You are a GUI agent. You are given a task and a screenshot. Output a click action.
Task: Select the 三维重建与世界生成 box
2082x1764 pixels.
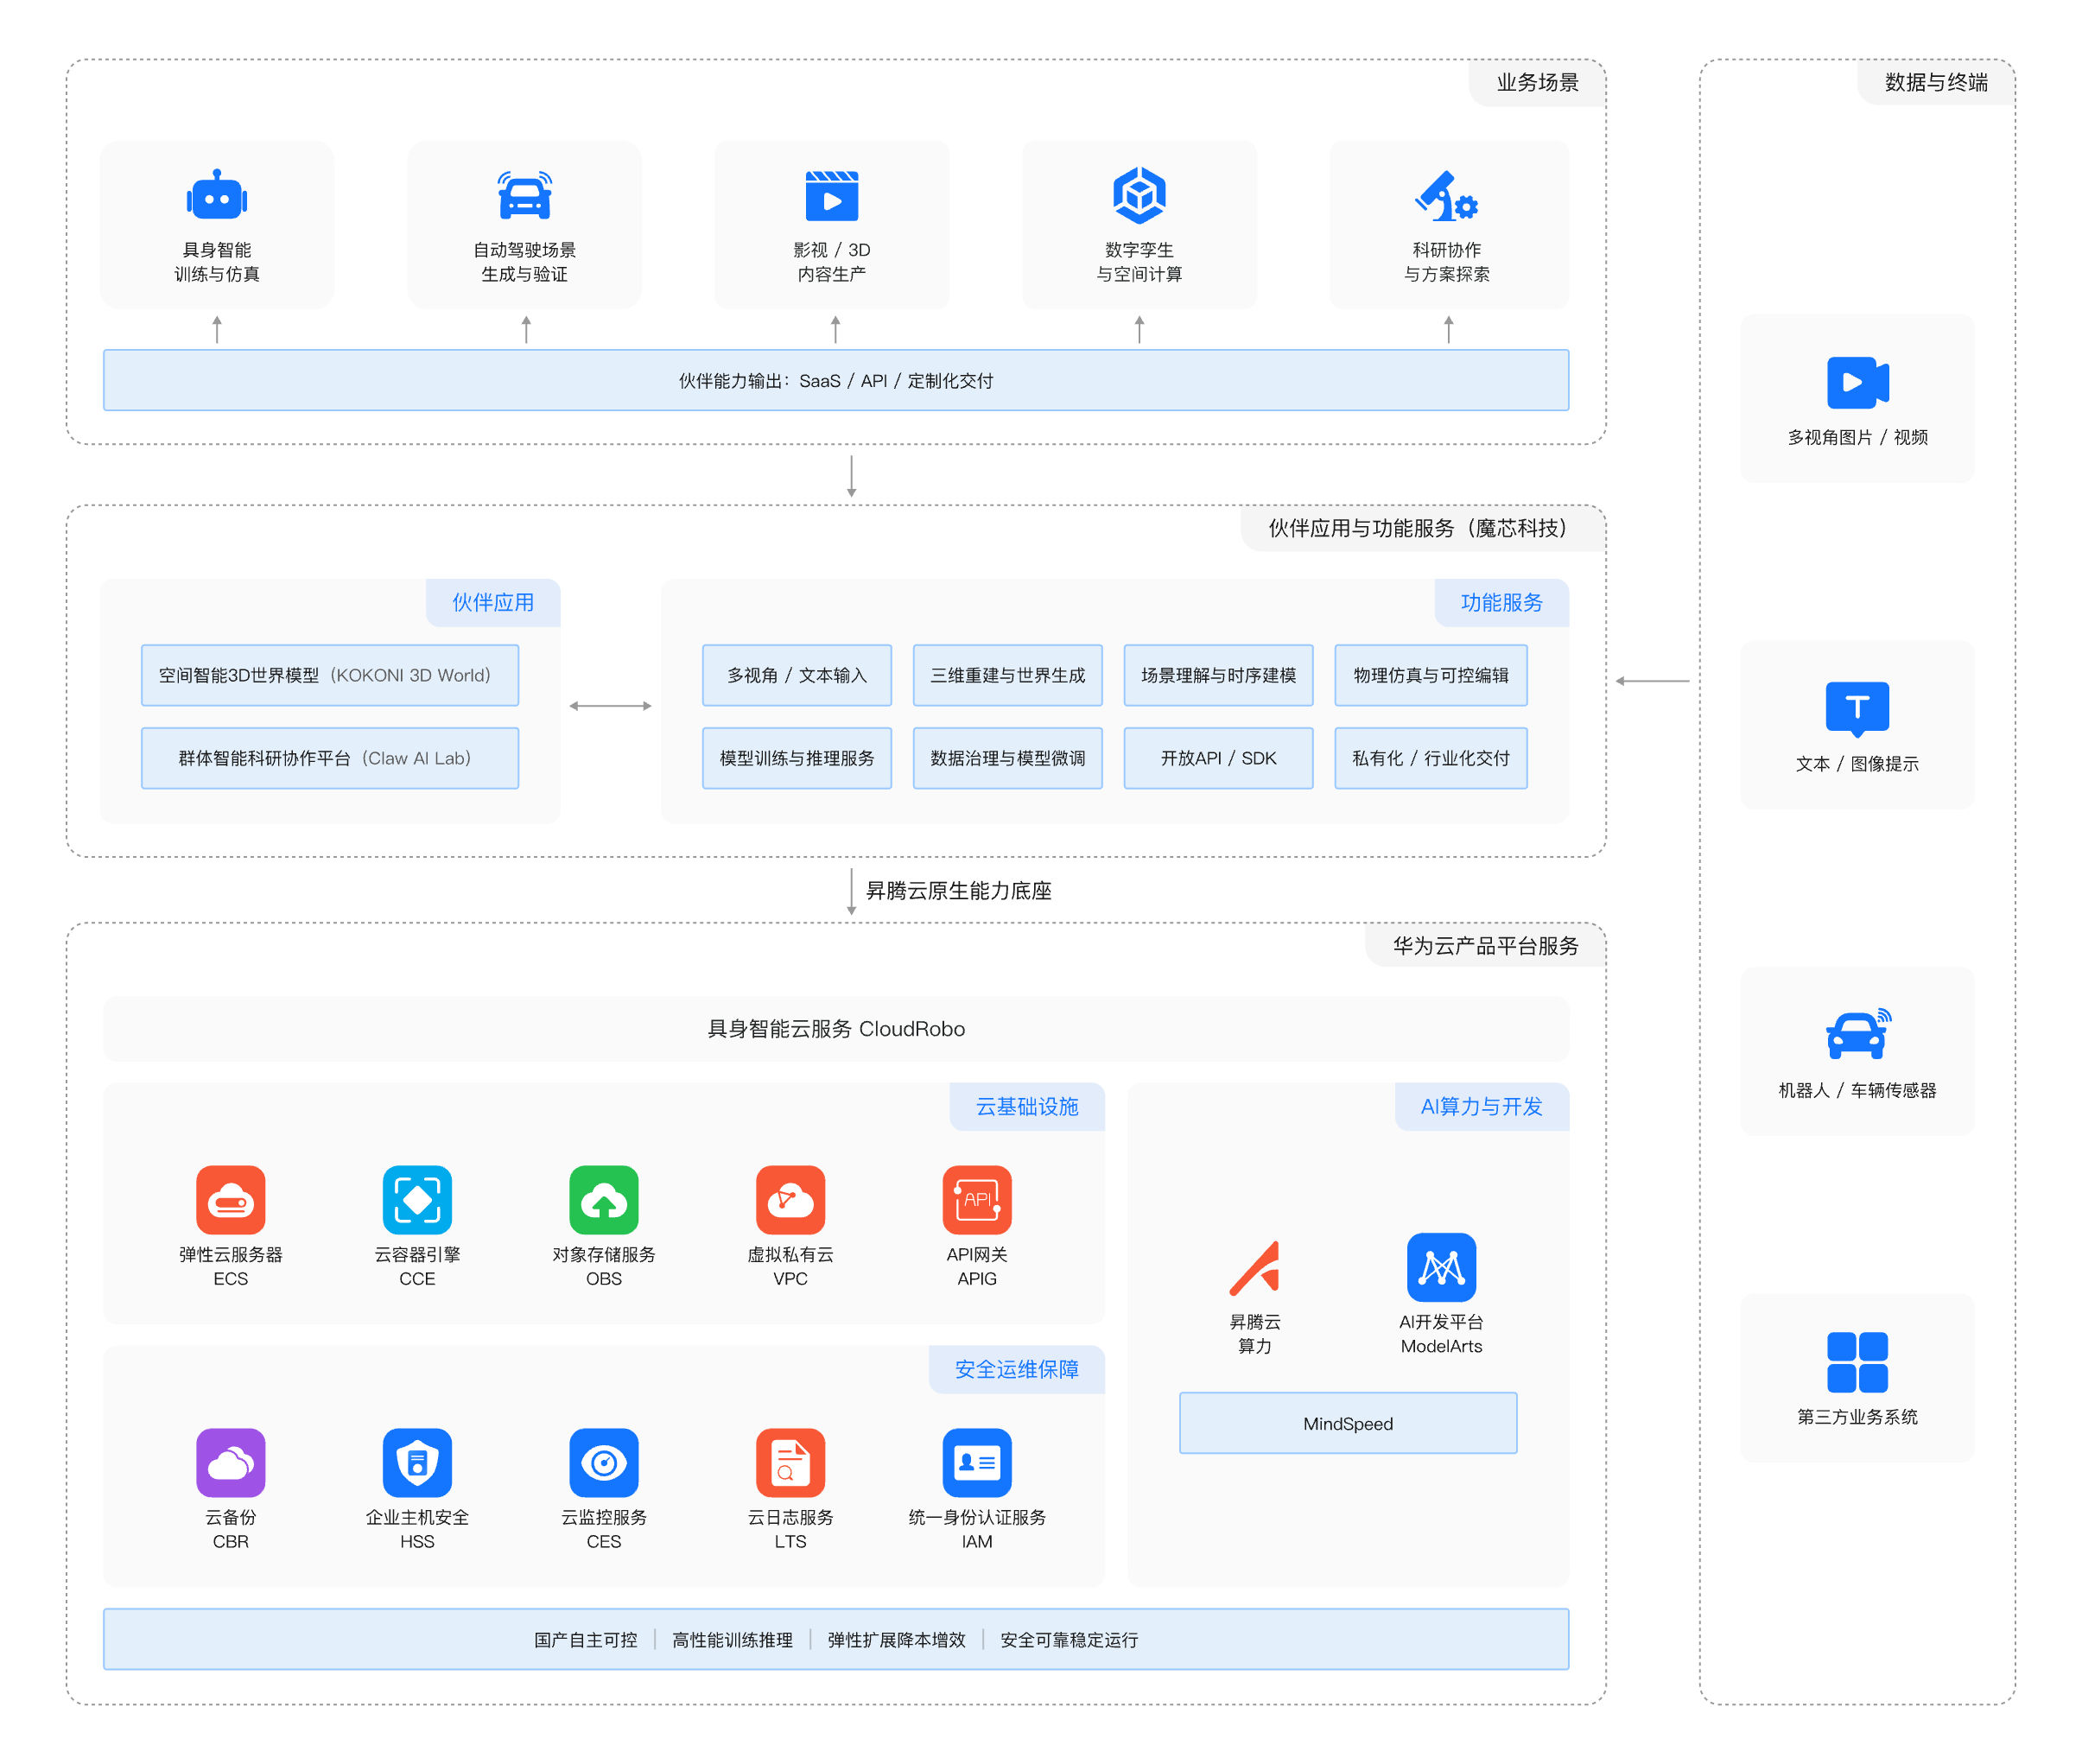coord(1007,675)
